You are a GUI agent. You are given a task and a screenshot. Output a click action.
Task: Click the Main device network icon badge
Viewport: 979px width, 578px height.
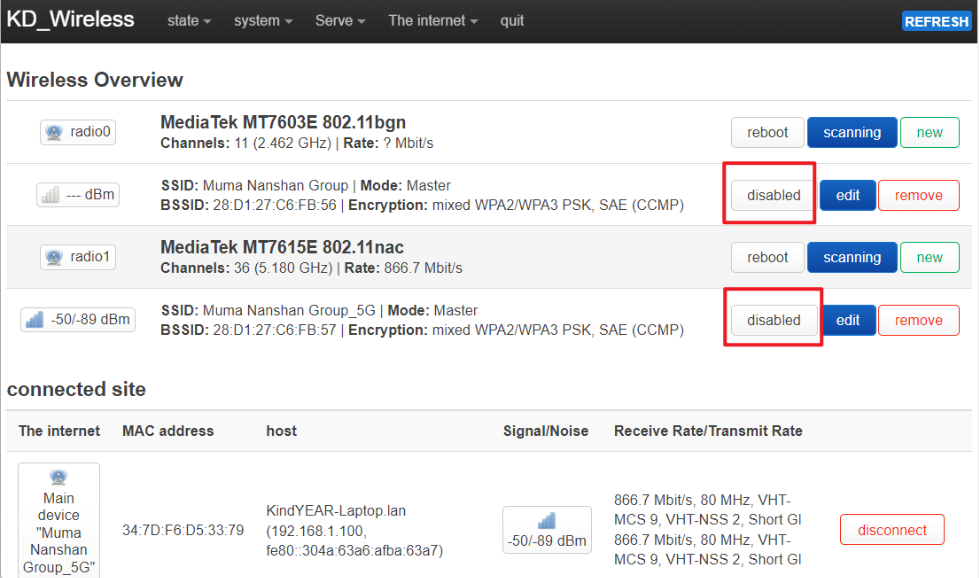coord(59,520)
